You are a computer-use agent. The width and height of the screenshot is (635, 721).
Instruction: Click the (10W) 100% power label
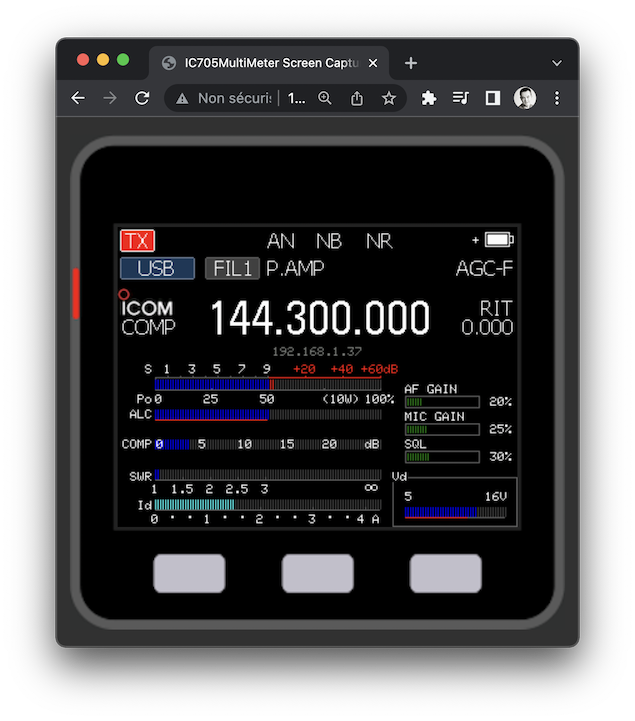pos(358,399)
